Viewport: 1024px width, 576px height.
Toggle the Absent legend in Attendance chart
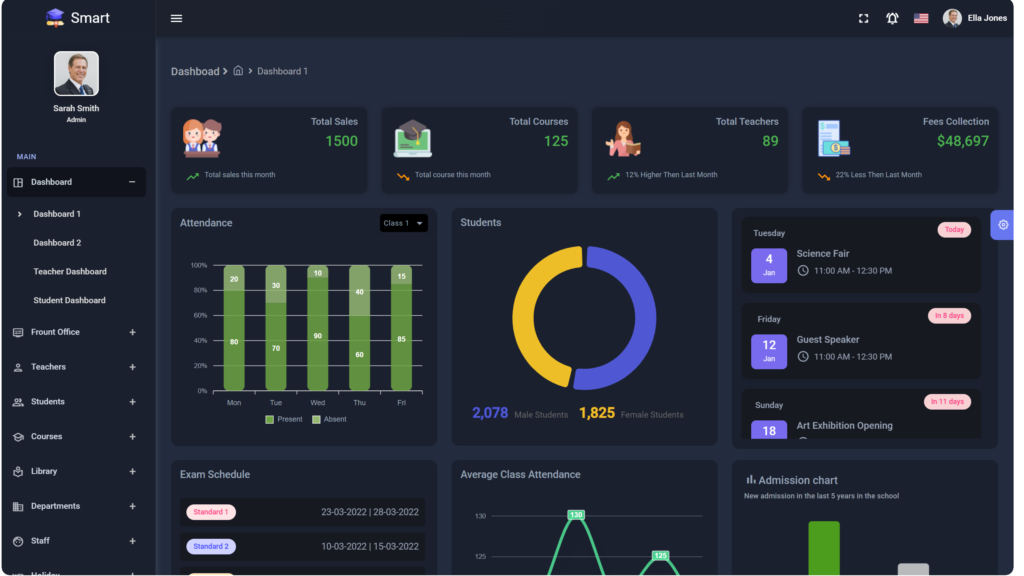[329, 419]
